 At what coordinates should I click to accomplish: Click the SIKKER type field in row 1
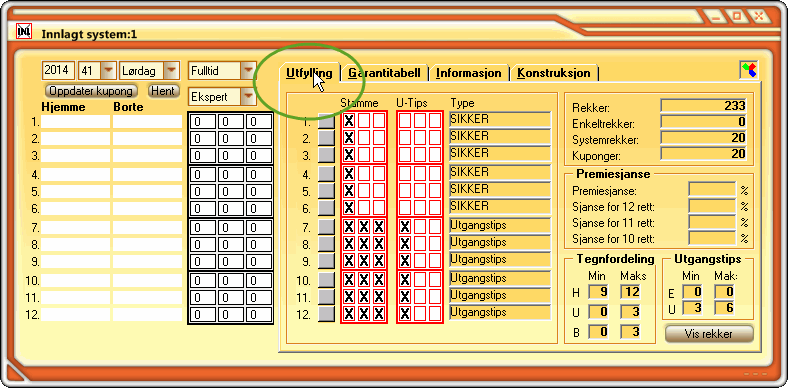click(500, 120)
